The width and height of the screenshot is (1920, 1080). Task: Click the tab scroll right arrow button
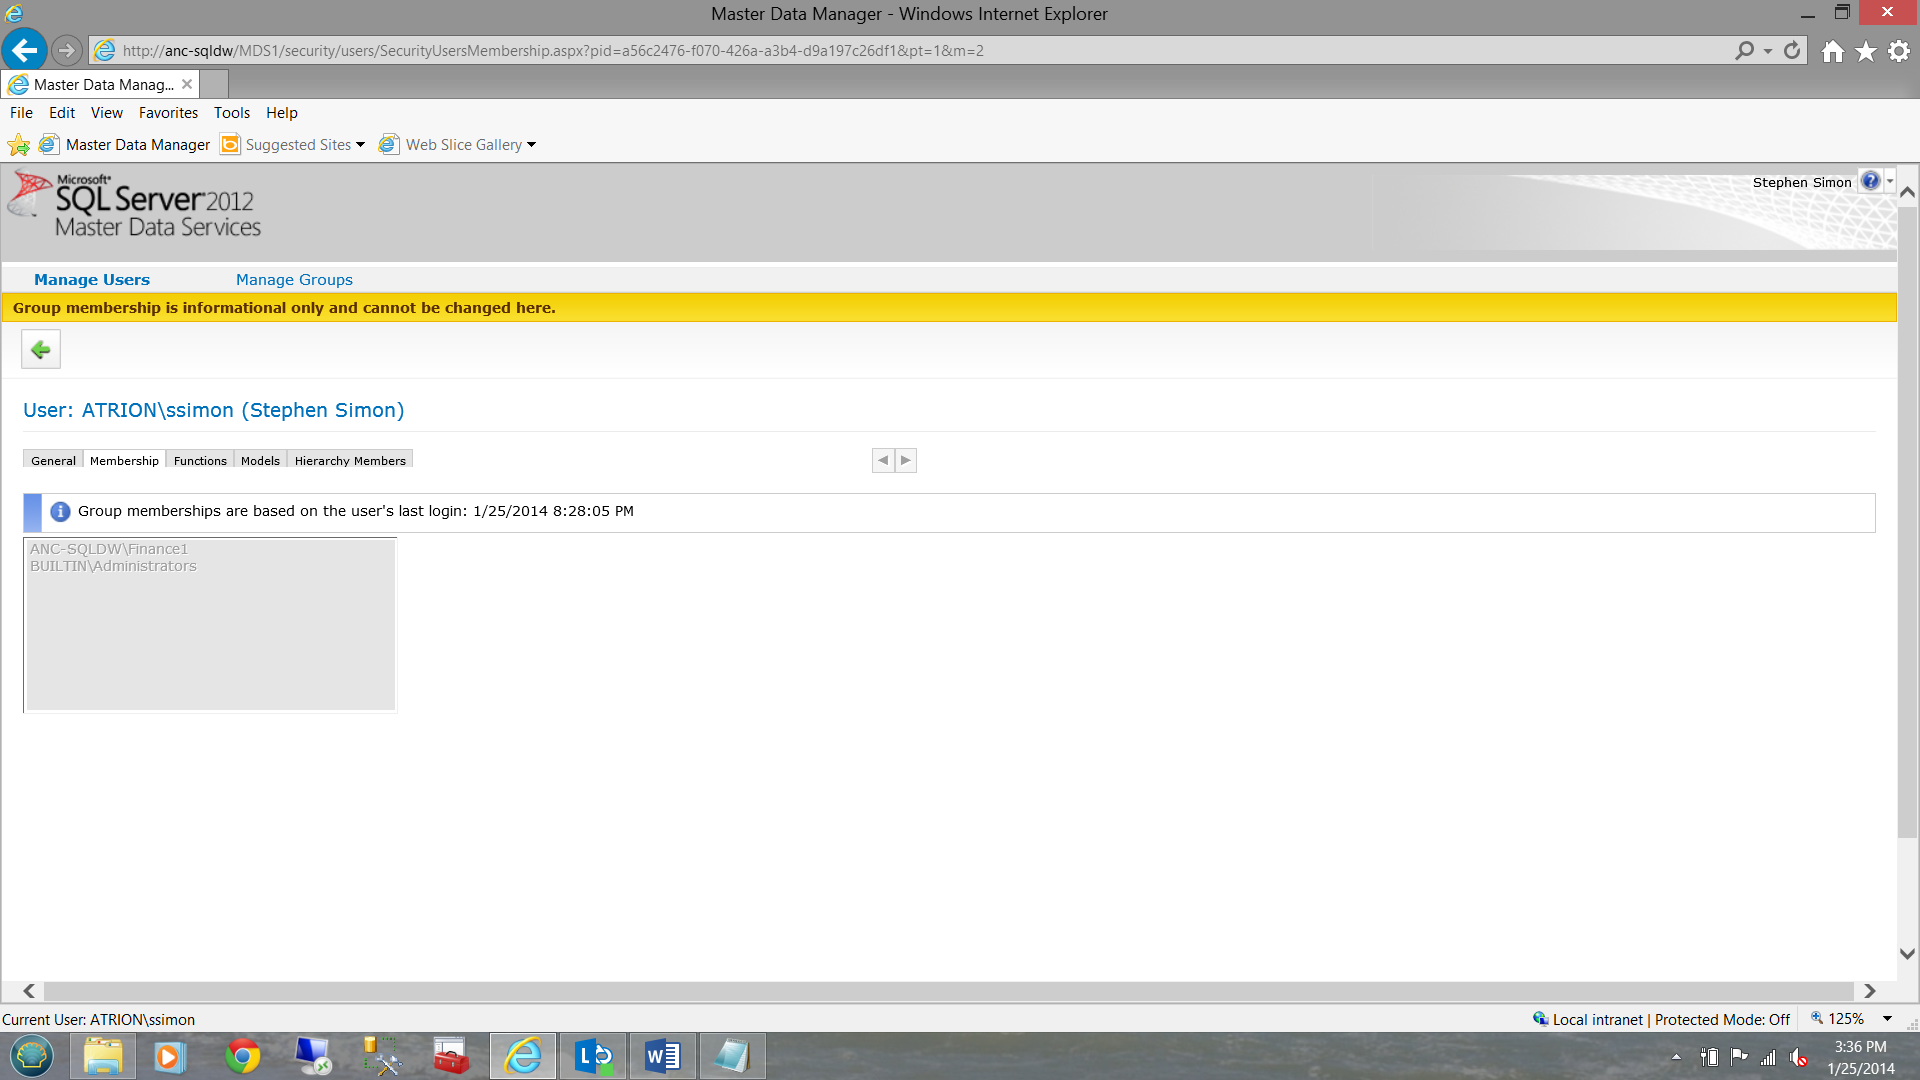(906, 460)
